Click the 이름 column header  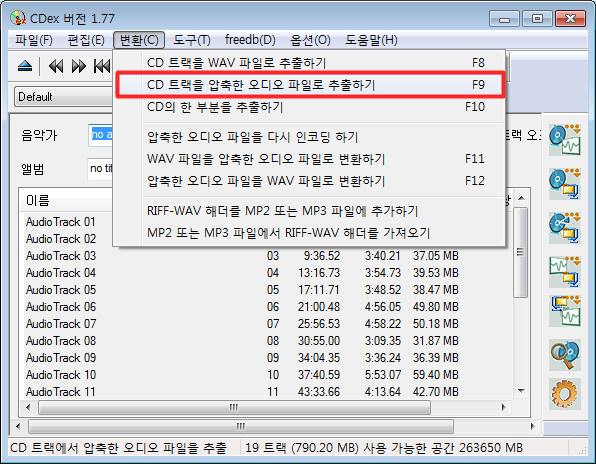67,200
